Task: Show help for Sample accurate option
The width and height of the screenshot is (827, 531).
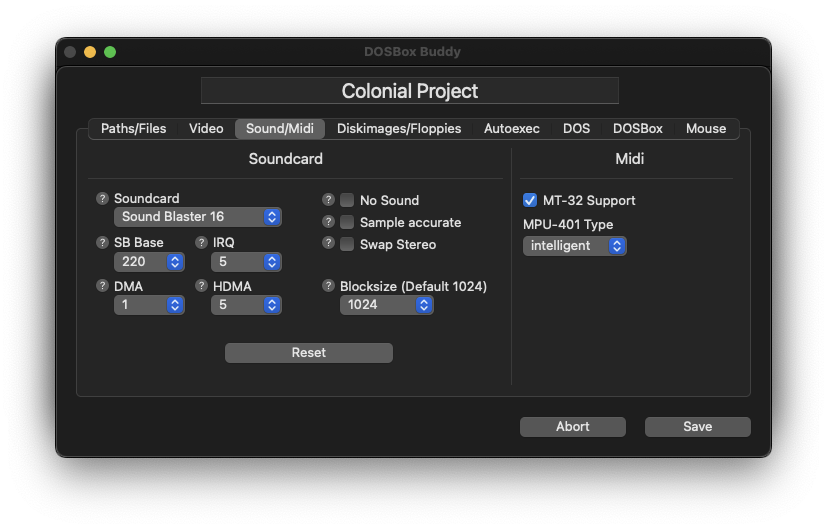Action: tap(328, 222)
